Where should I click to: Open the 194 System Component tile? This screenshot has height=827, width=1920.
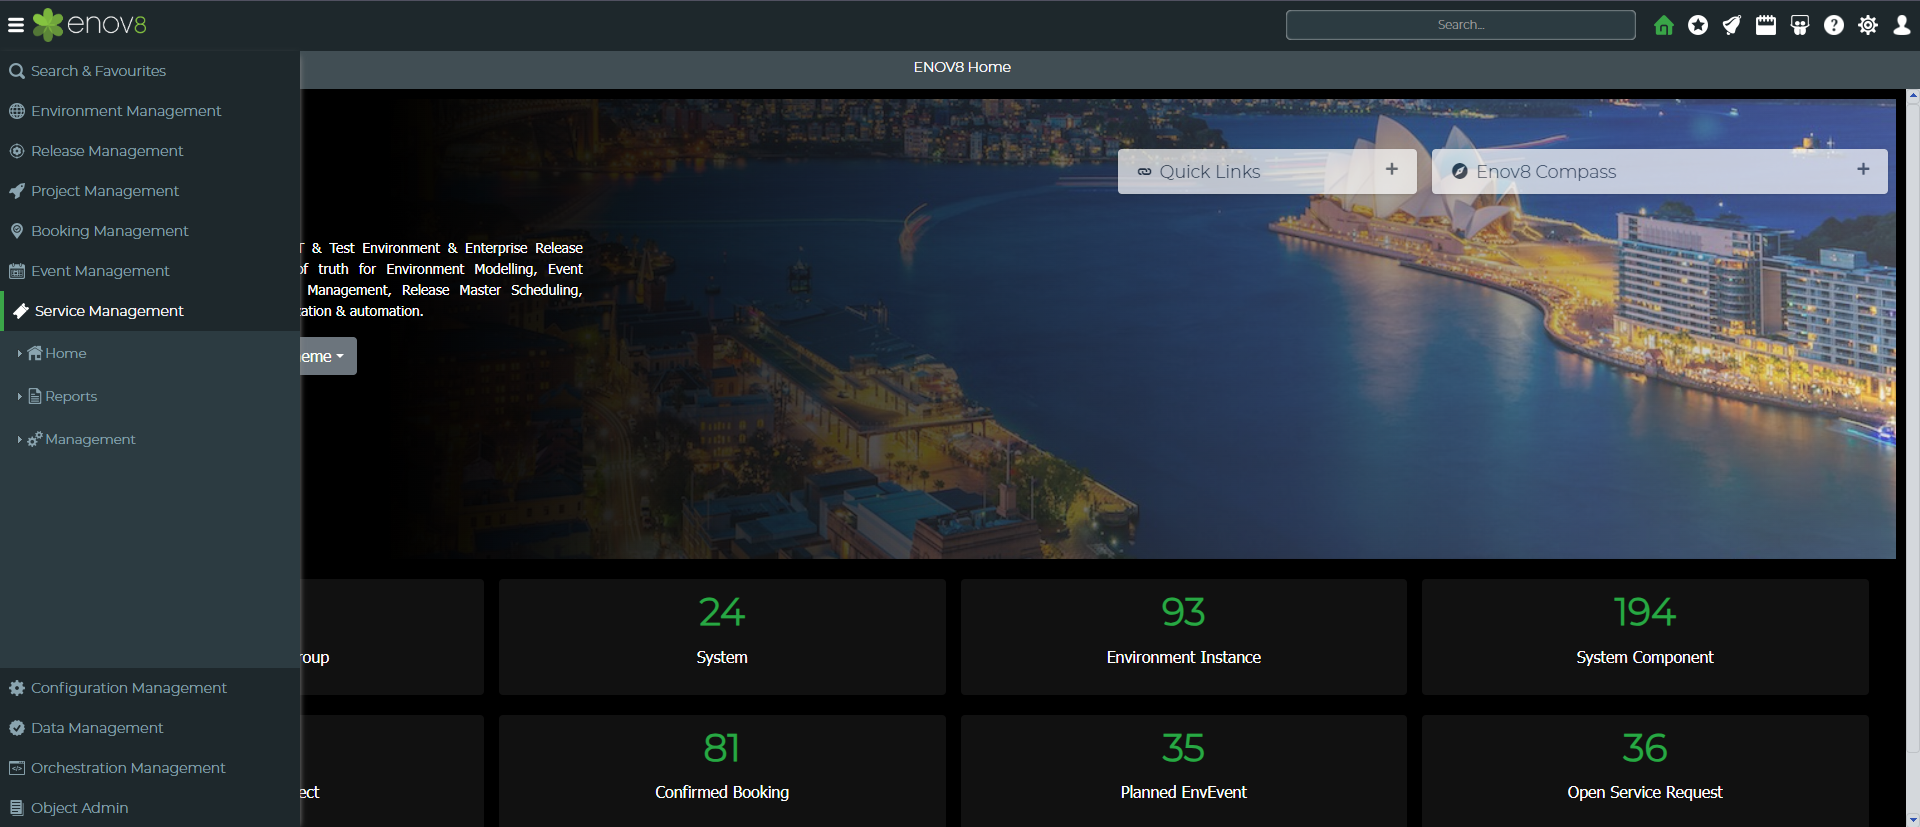click(1645, 637)
